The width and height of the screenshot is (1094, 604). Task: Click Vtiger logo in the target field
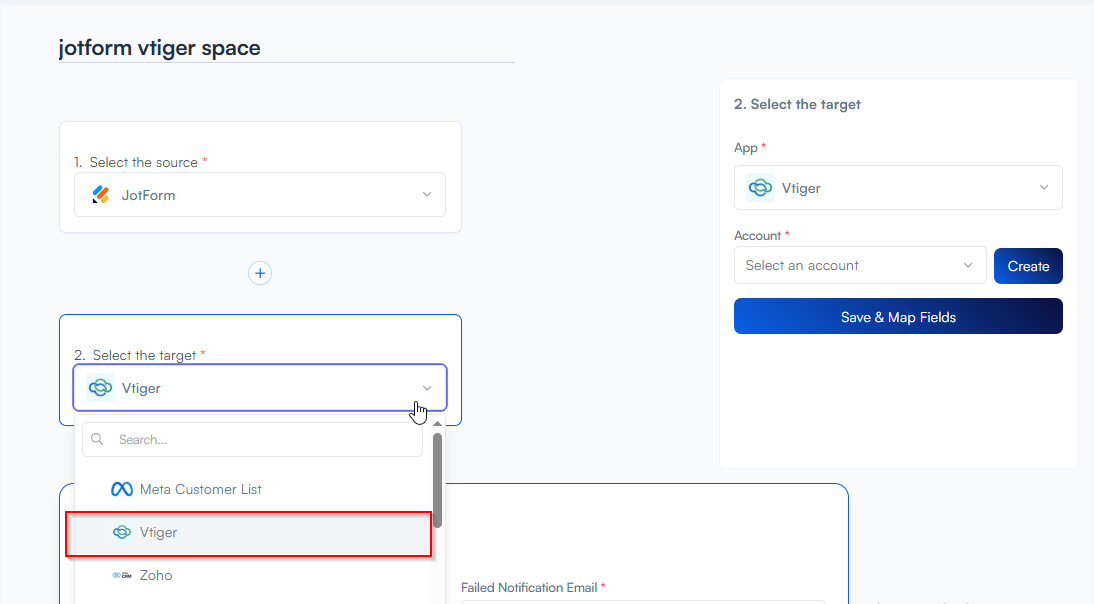[x=101, y=388]
